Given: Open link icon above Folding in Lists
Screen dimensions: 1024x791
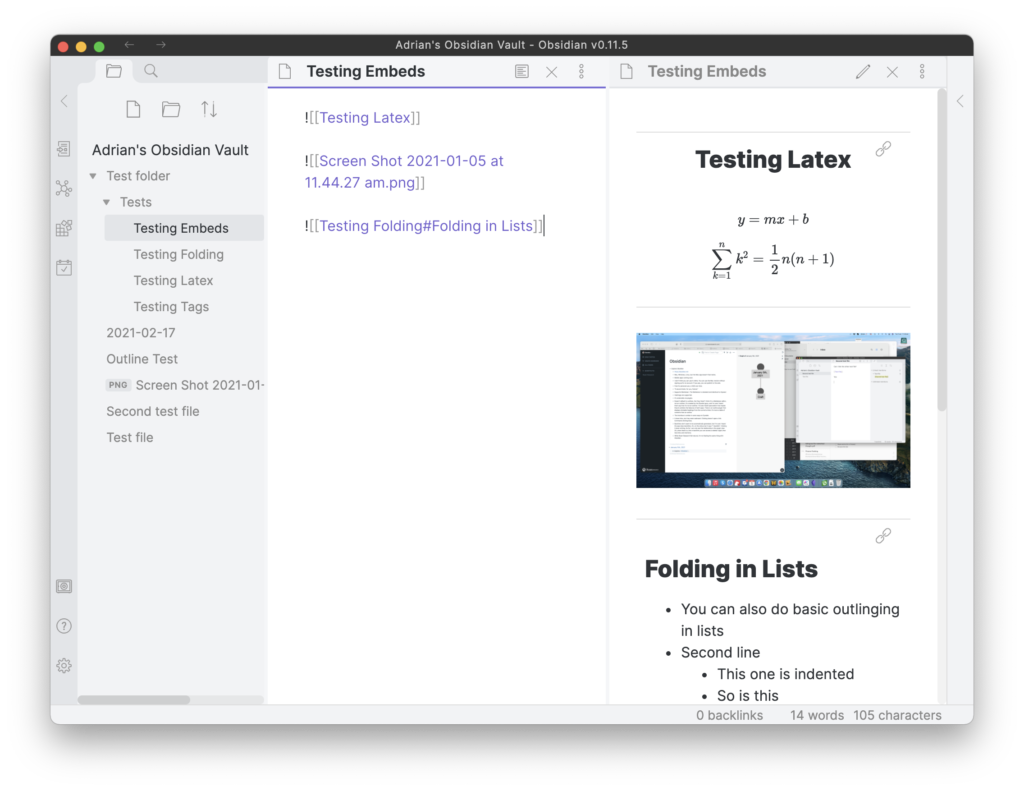Looking at the screenshot, I should tap(883, 536).
